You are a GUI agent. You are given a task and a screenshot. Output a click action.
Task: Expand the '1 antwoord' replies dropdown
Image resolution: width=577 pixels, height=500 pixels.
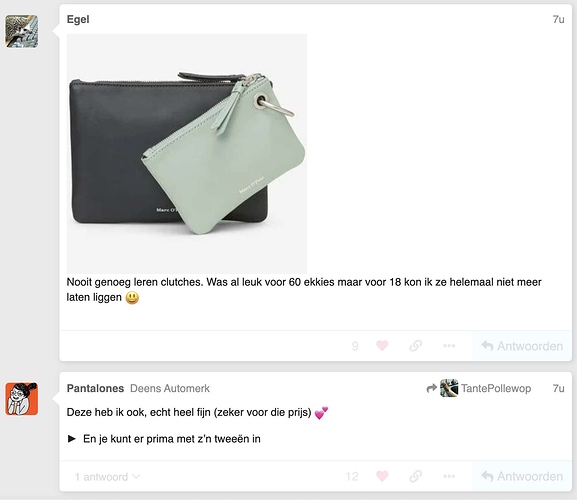107,477
